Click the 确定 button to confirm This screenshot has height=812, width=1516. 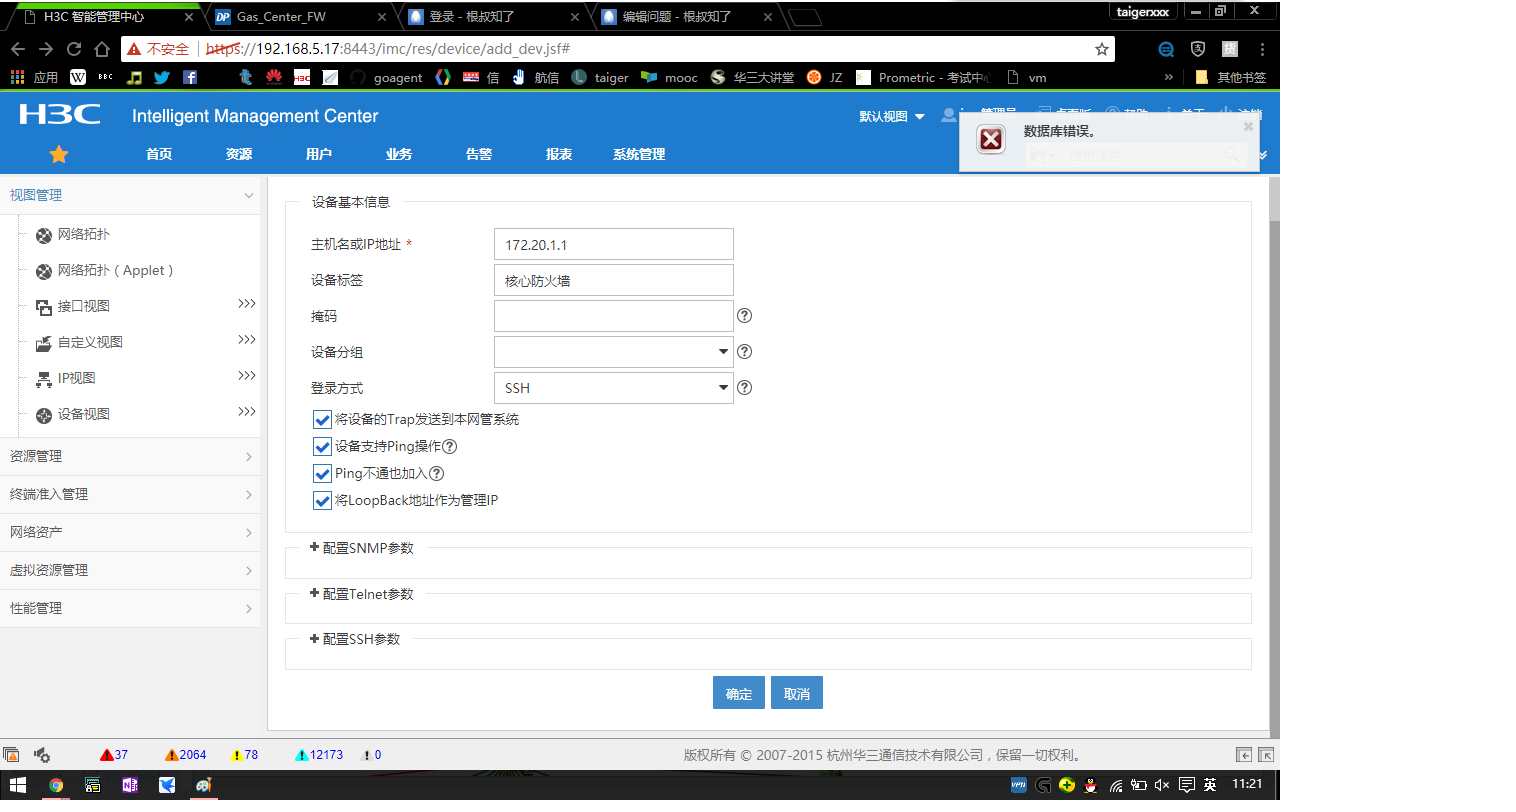pyautogui.click(x=738, y=692)
